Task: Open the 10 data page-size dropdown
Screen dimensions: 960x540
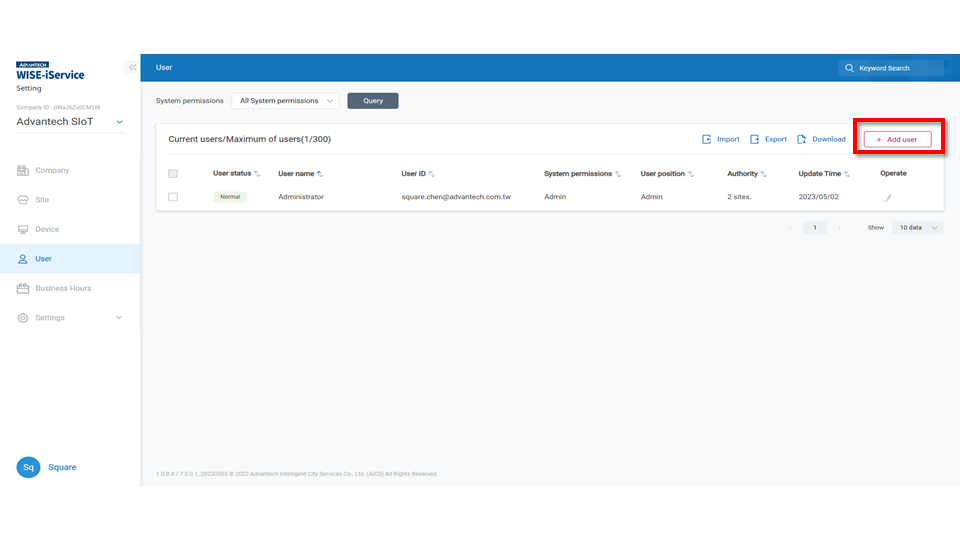Action: (x=918, y=228)
